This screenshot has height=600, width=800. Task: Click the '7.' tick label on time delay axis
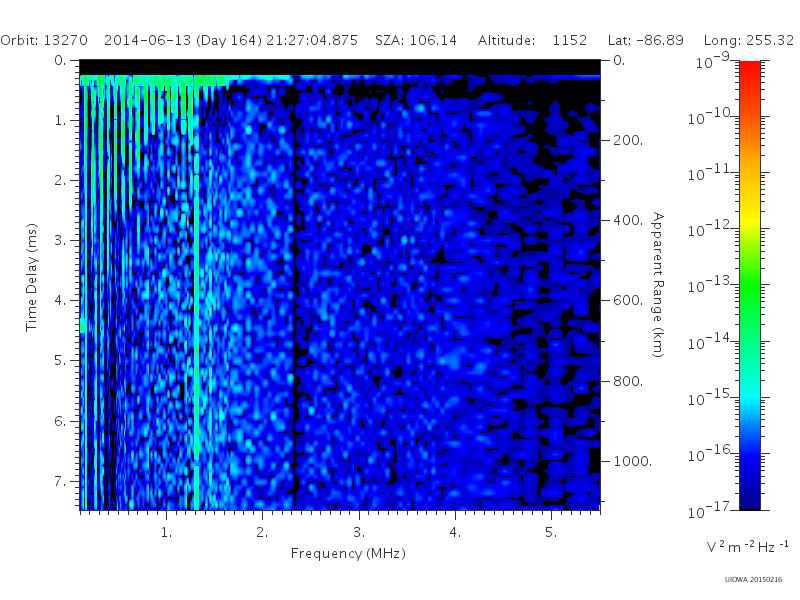point(61,481)
